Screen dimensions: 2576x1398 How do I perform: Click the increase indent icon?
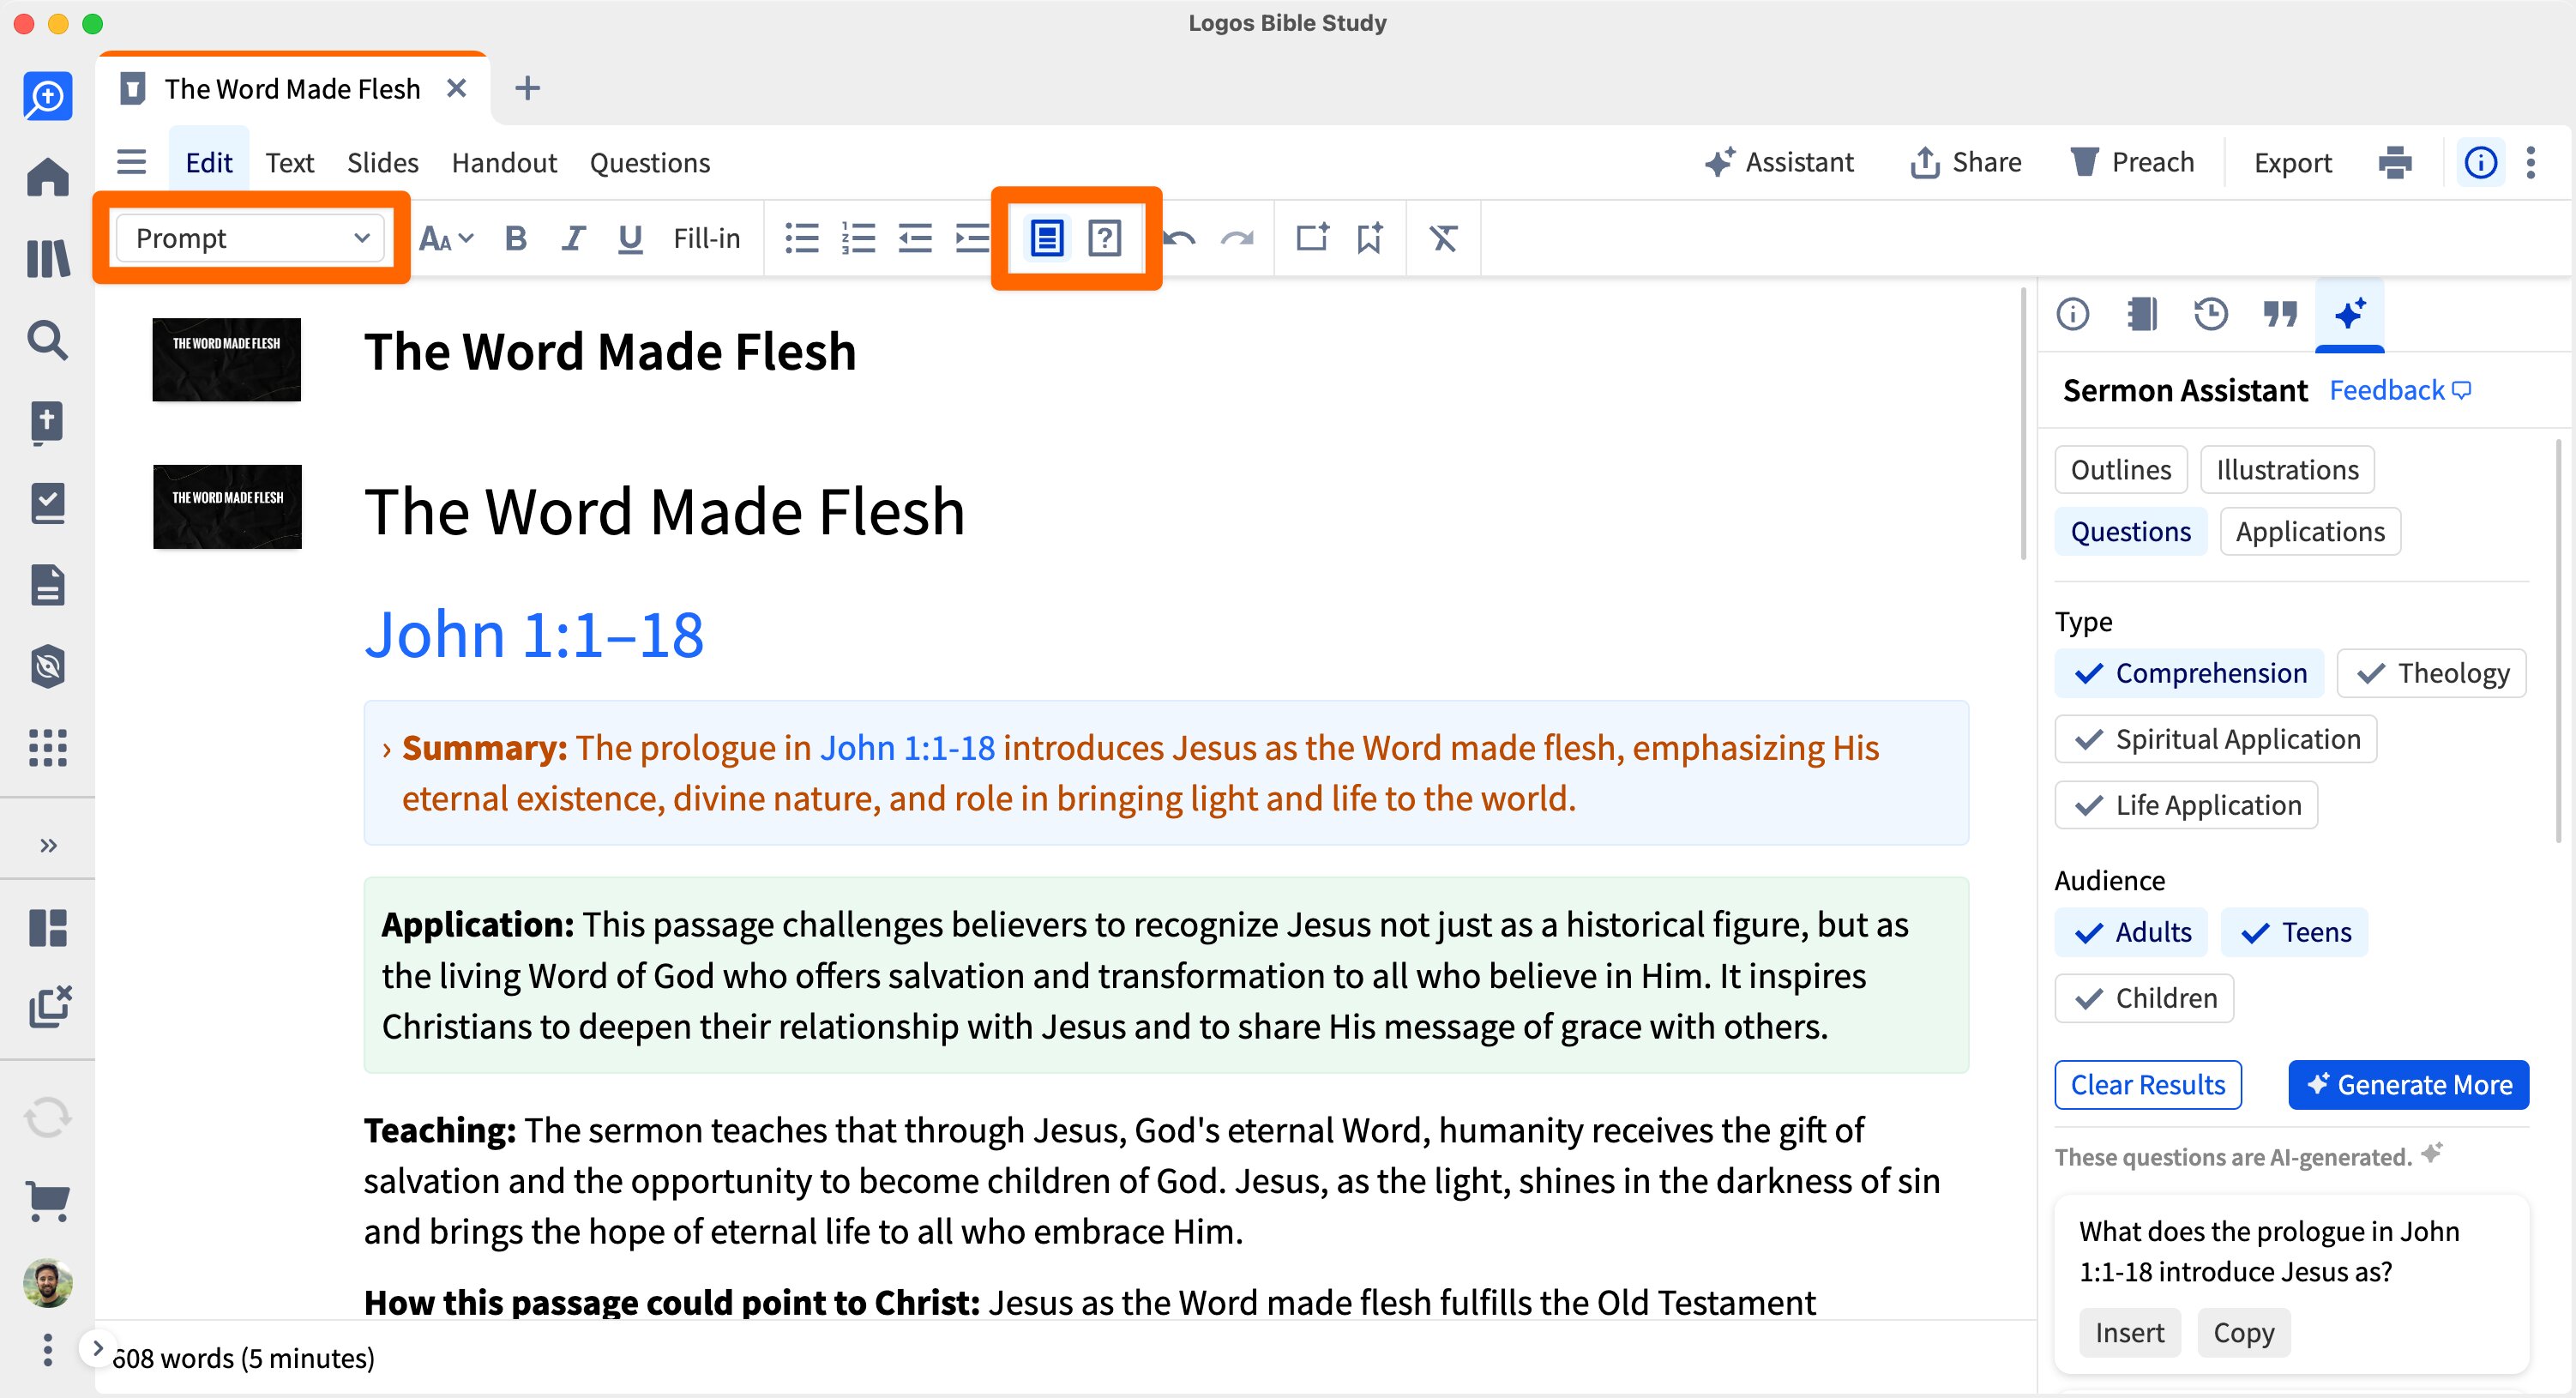point(971,238)
